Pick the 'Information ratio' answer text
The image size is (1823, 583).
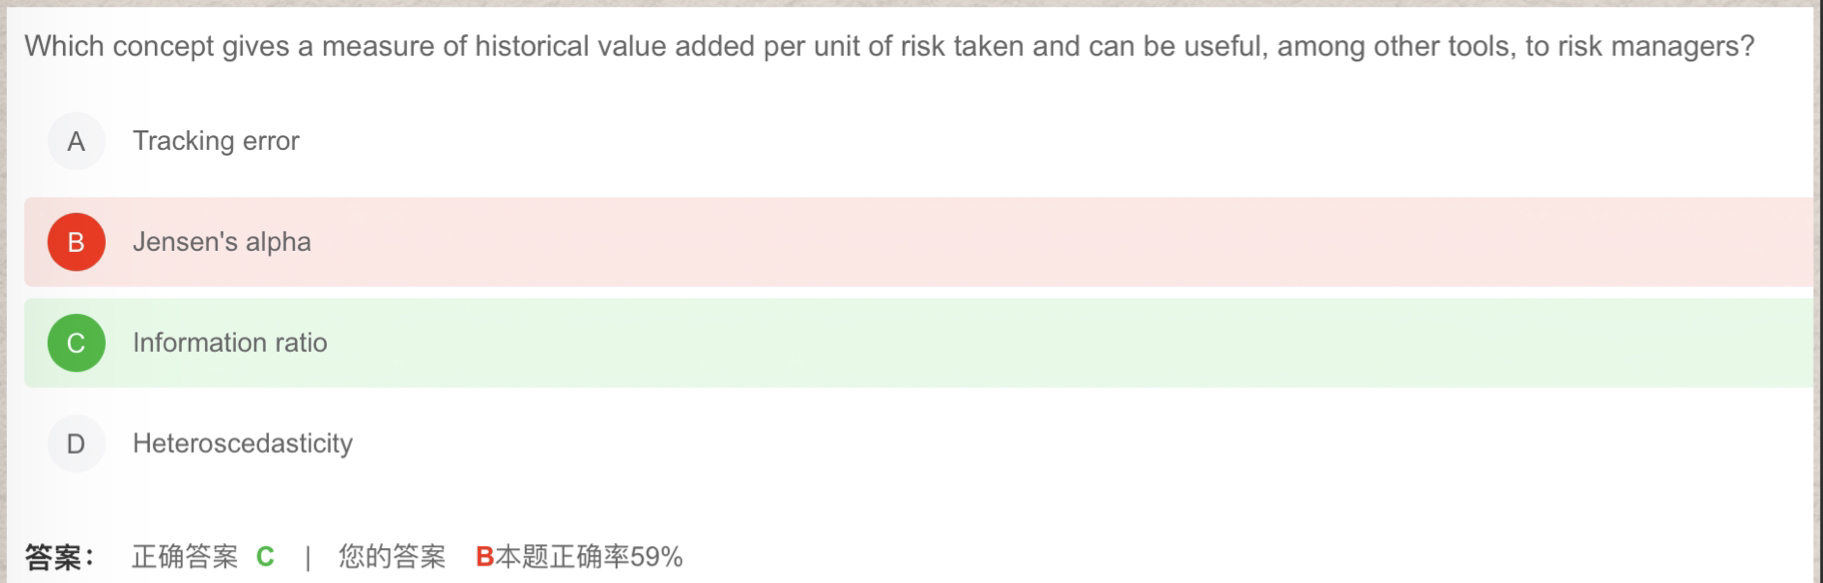tap(230, 343)
